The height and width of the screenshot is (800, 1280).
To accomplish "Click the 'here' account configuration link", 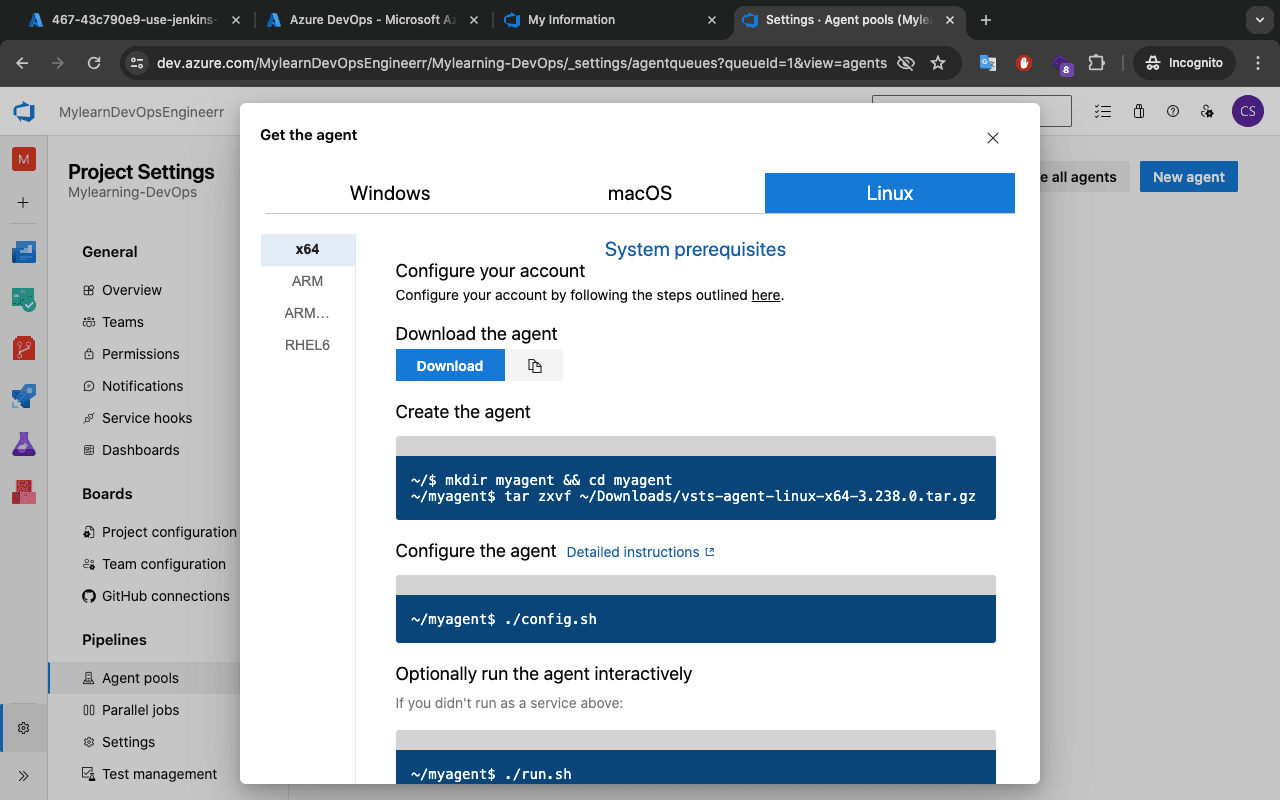I will click(766, 295).
